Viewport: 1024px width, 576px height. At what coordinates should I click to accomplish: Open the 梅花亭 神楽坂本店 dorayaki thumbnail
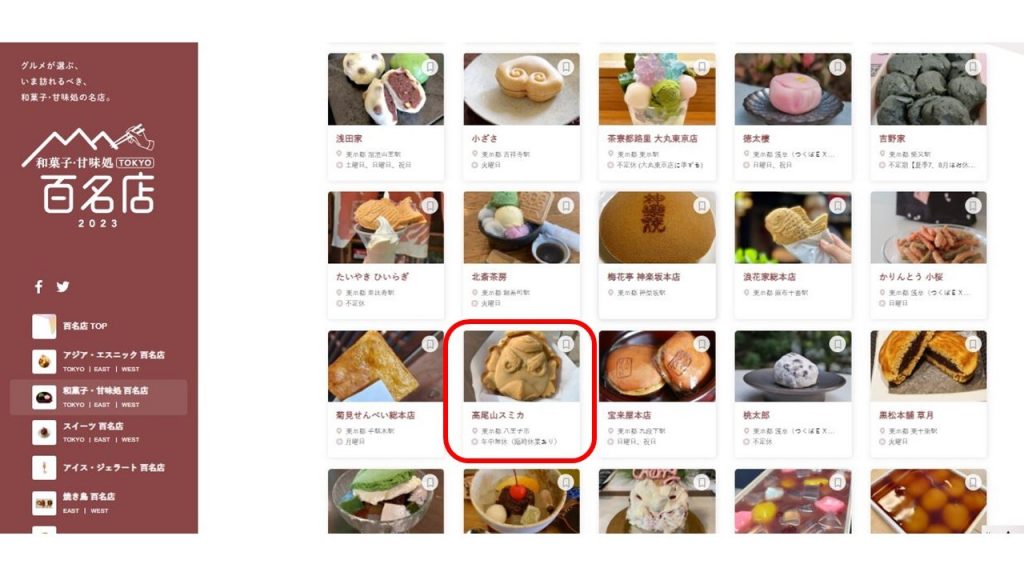pos(657,227)
